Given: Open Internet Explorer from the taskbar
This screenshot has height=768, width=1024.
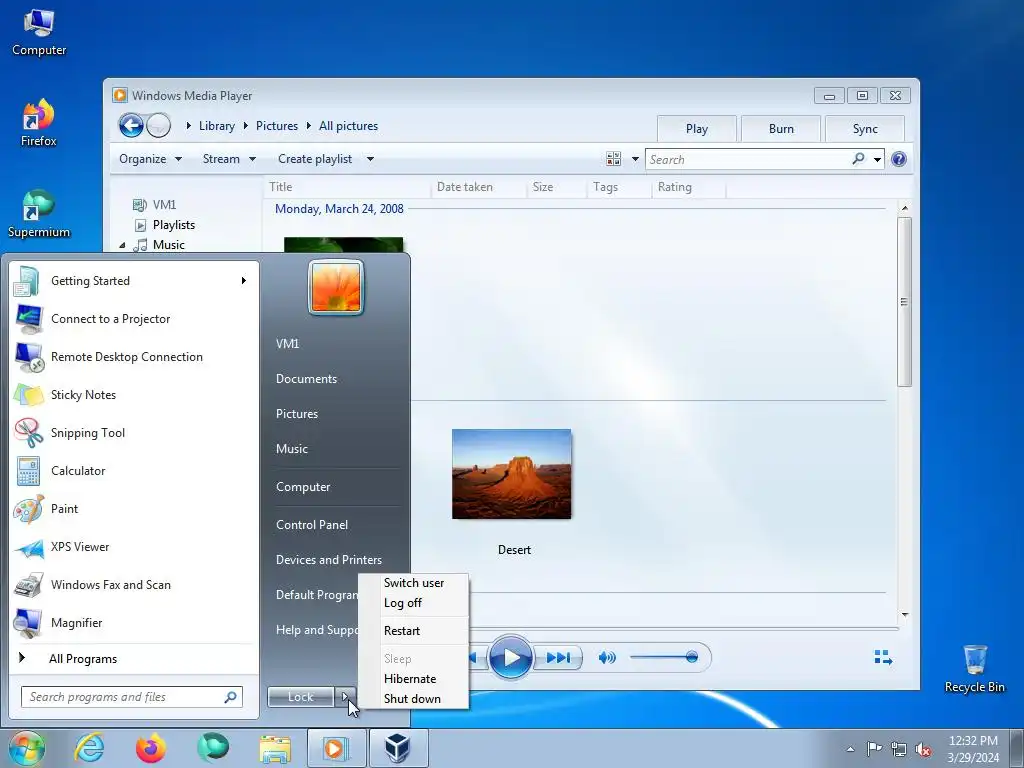Looking at the screenshot, I should (89, 748).
